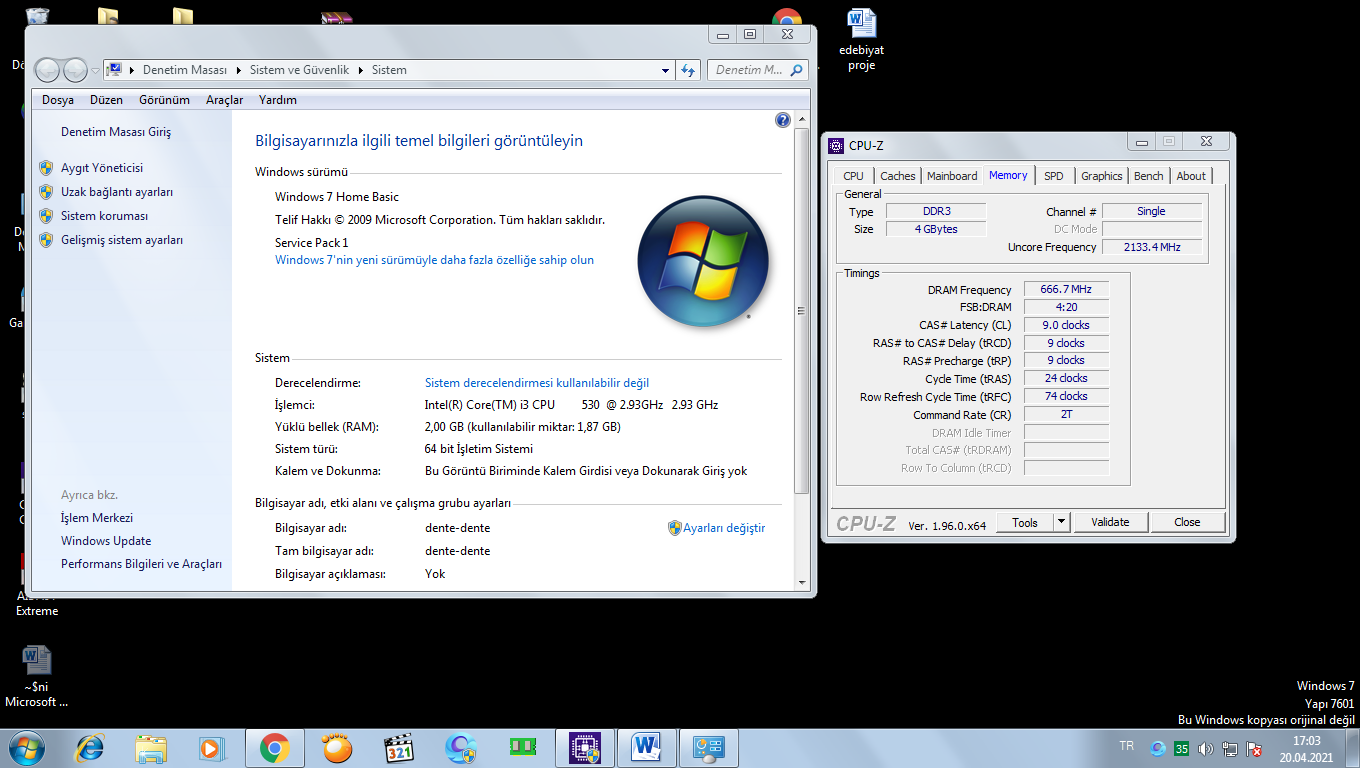The image size is (1360, 768).
Task: Click the Validate button in CPU-Z
Action: [1110, 522]
